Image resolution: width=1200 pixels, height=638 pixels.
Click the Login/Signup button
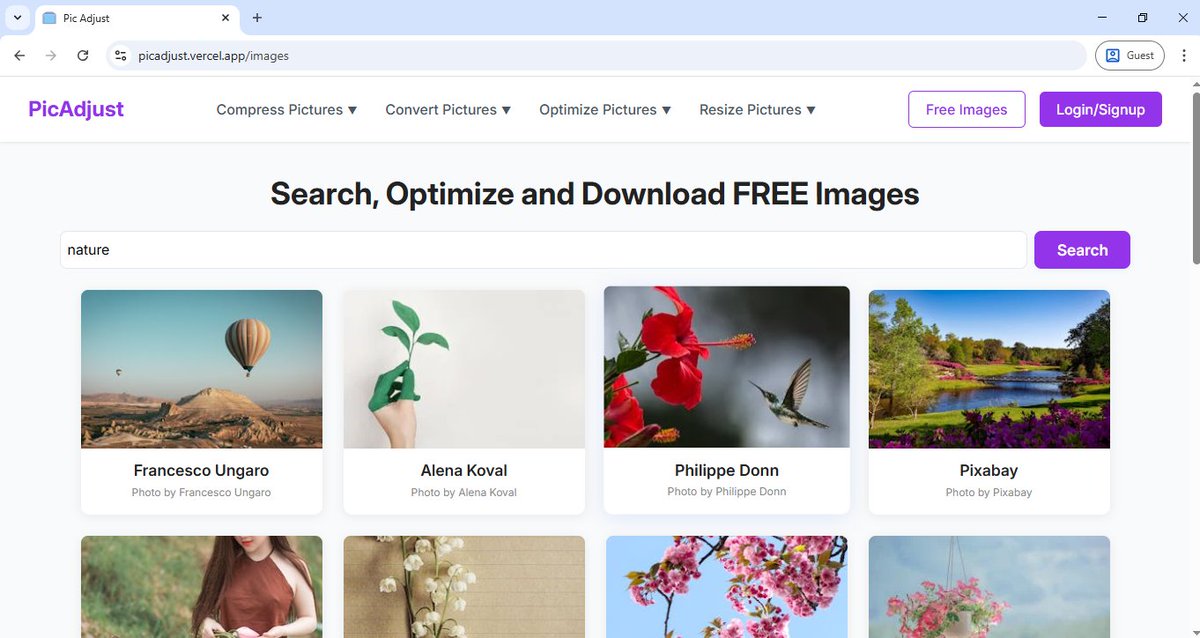[x=1100, y=110]
